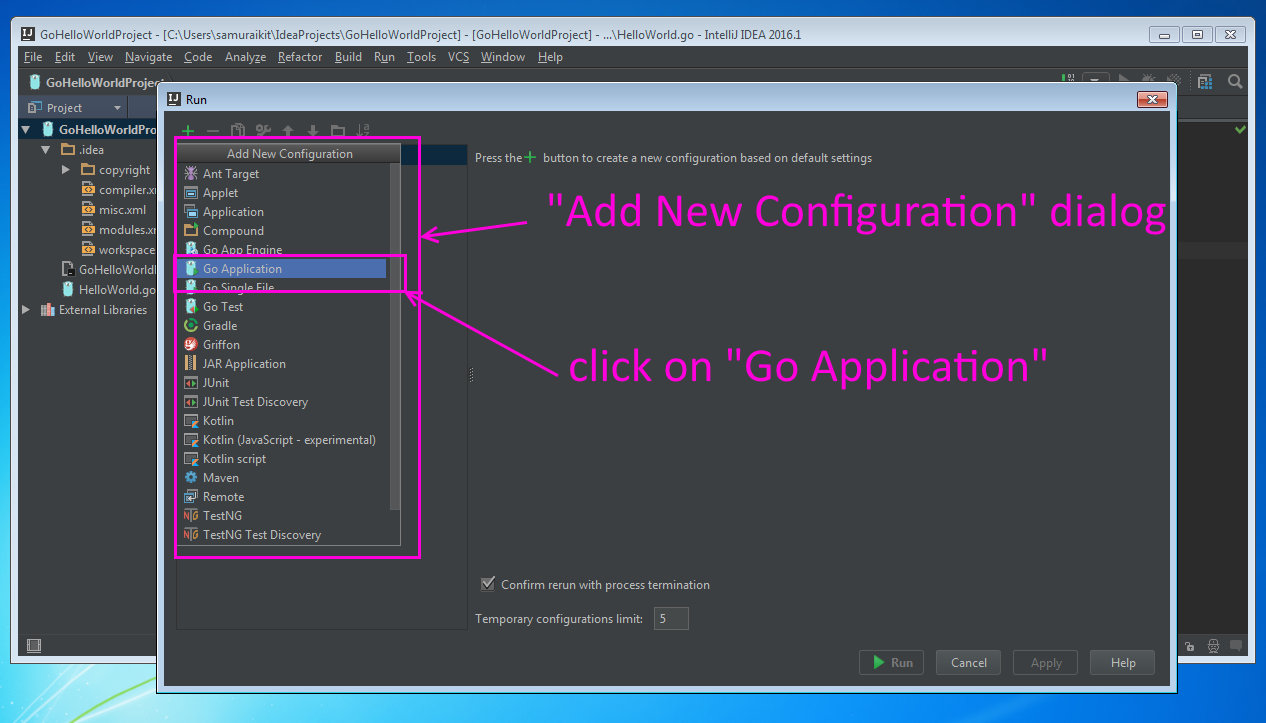This screenshot has height=723, width=1266.
Task: Open the VCS menu
Action: [458, 57]
